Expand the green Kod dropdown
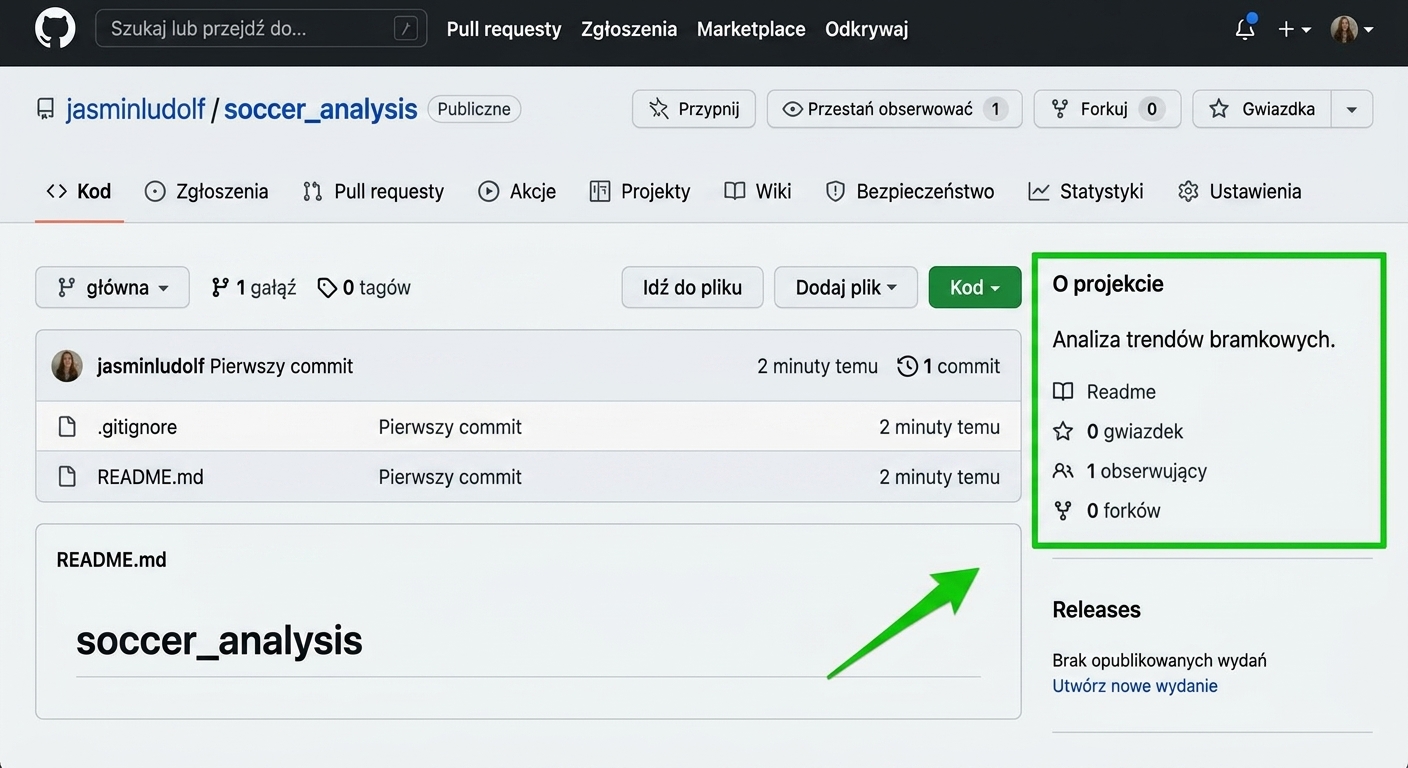This screenshot has height=768, width=1408. (975, 287)
